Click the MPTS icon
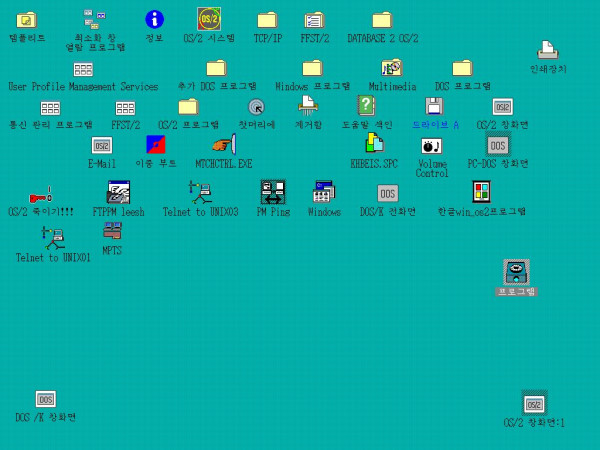 pyautogui.click(x=112, y=232)
